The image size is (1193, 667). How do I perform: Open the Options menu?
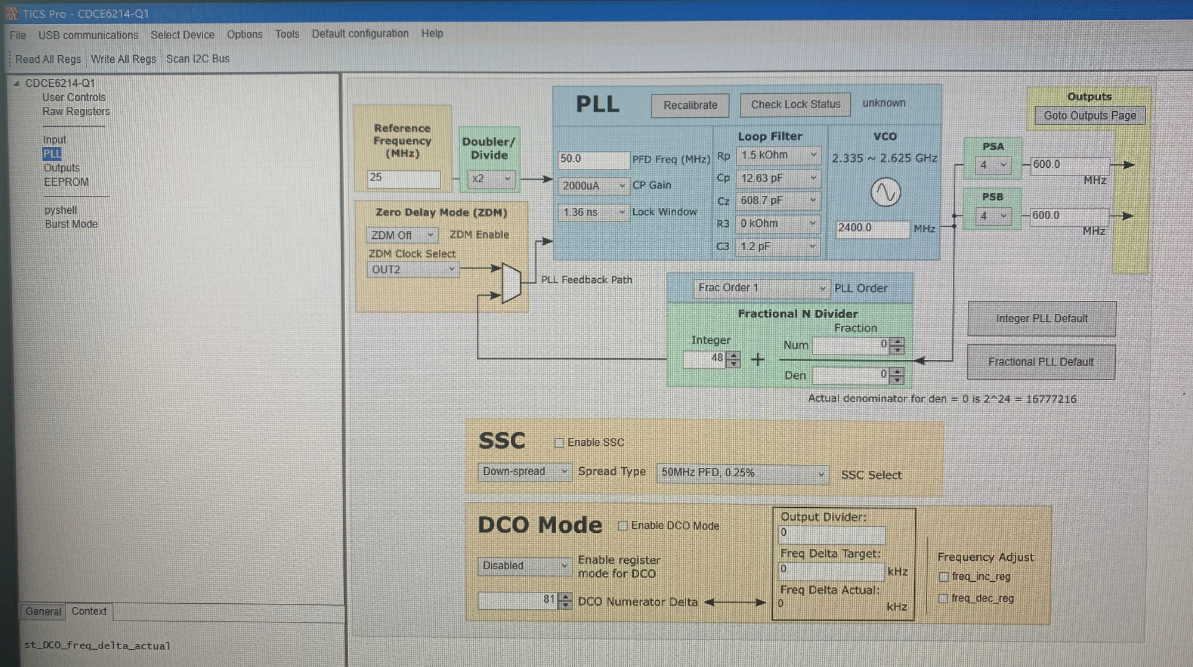point(244,34)
